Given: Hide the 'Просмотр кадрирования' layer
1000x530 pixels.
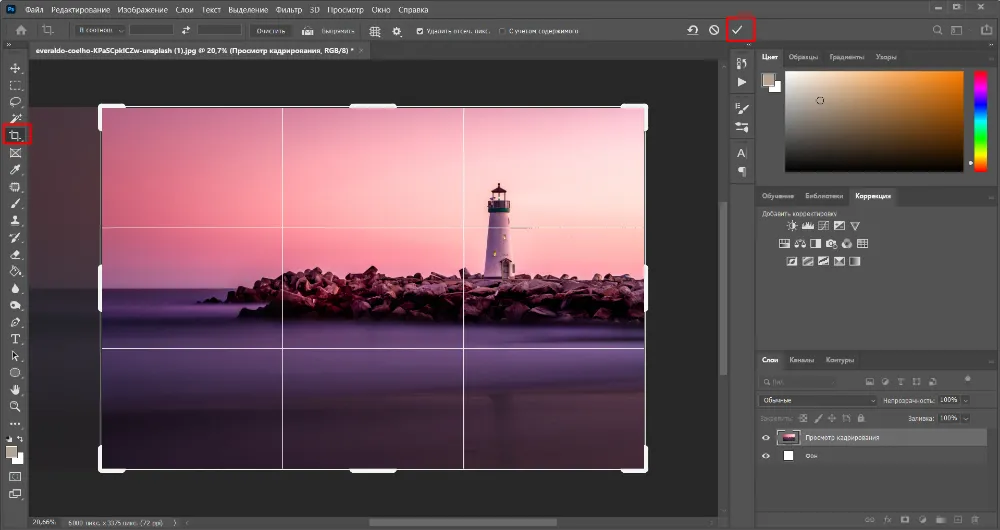Looking at the screenshot, I should click(767, 438).
